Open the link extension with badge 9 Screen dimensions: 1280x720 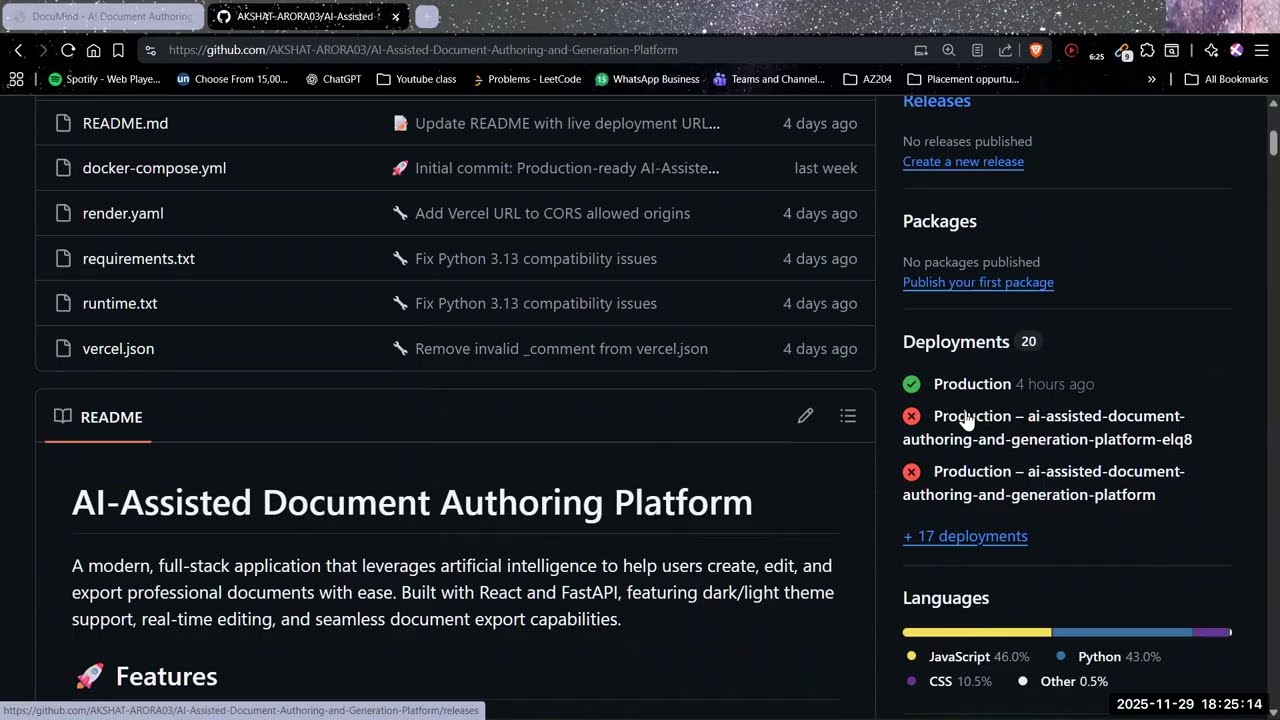point(1122,51)
